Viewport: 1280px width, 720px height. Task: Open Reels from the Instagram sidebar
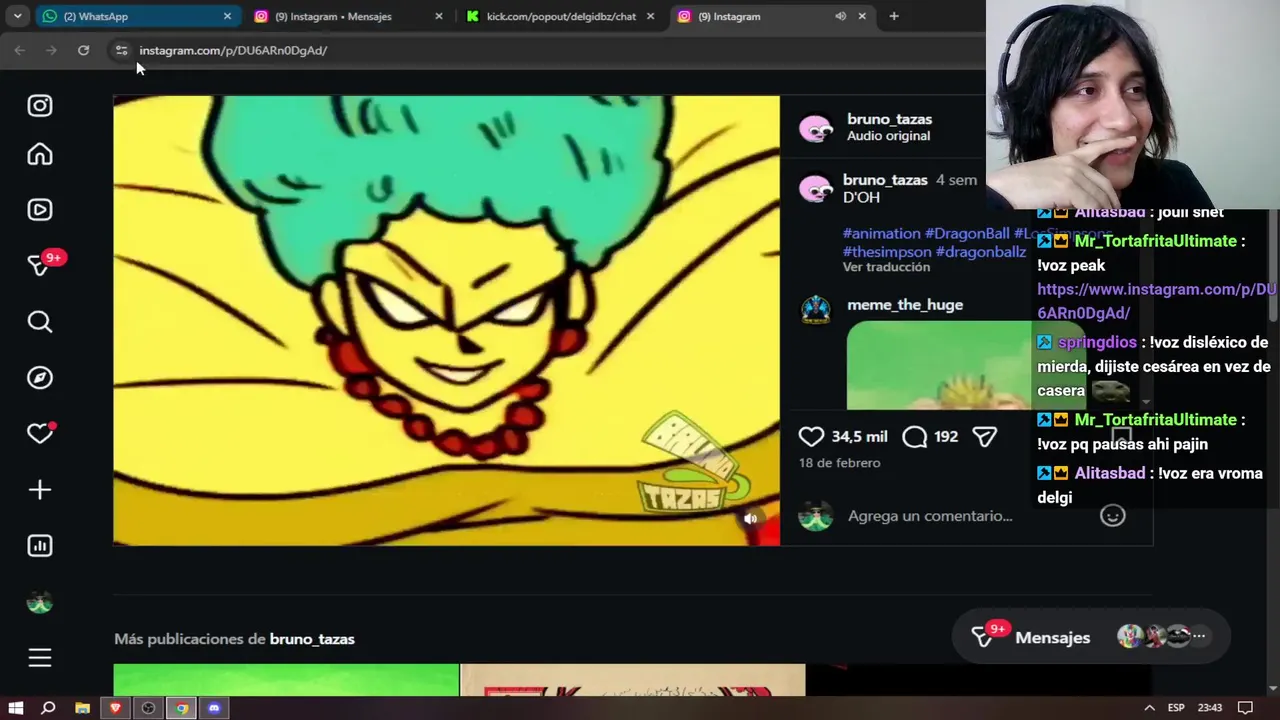(x=40, y=210)
